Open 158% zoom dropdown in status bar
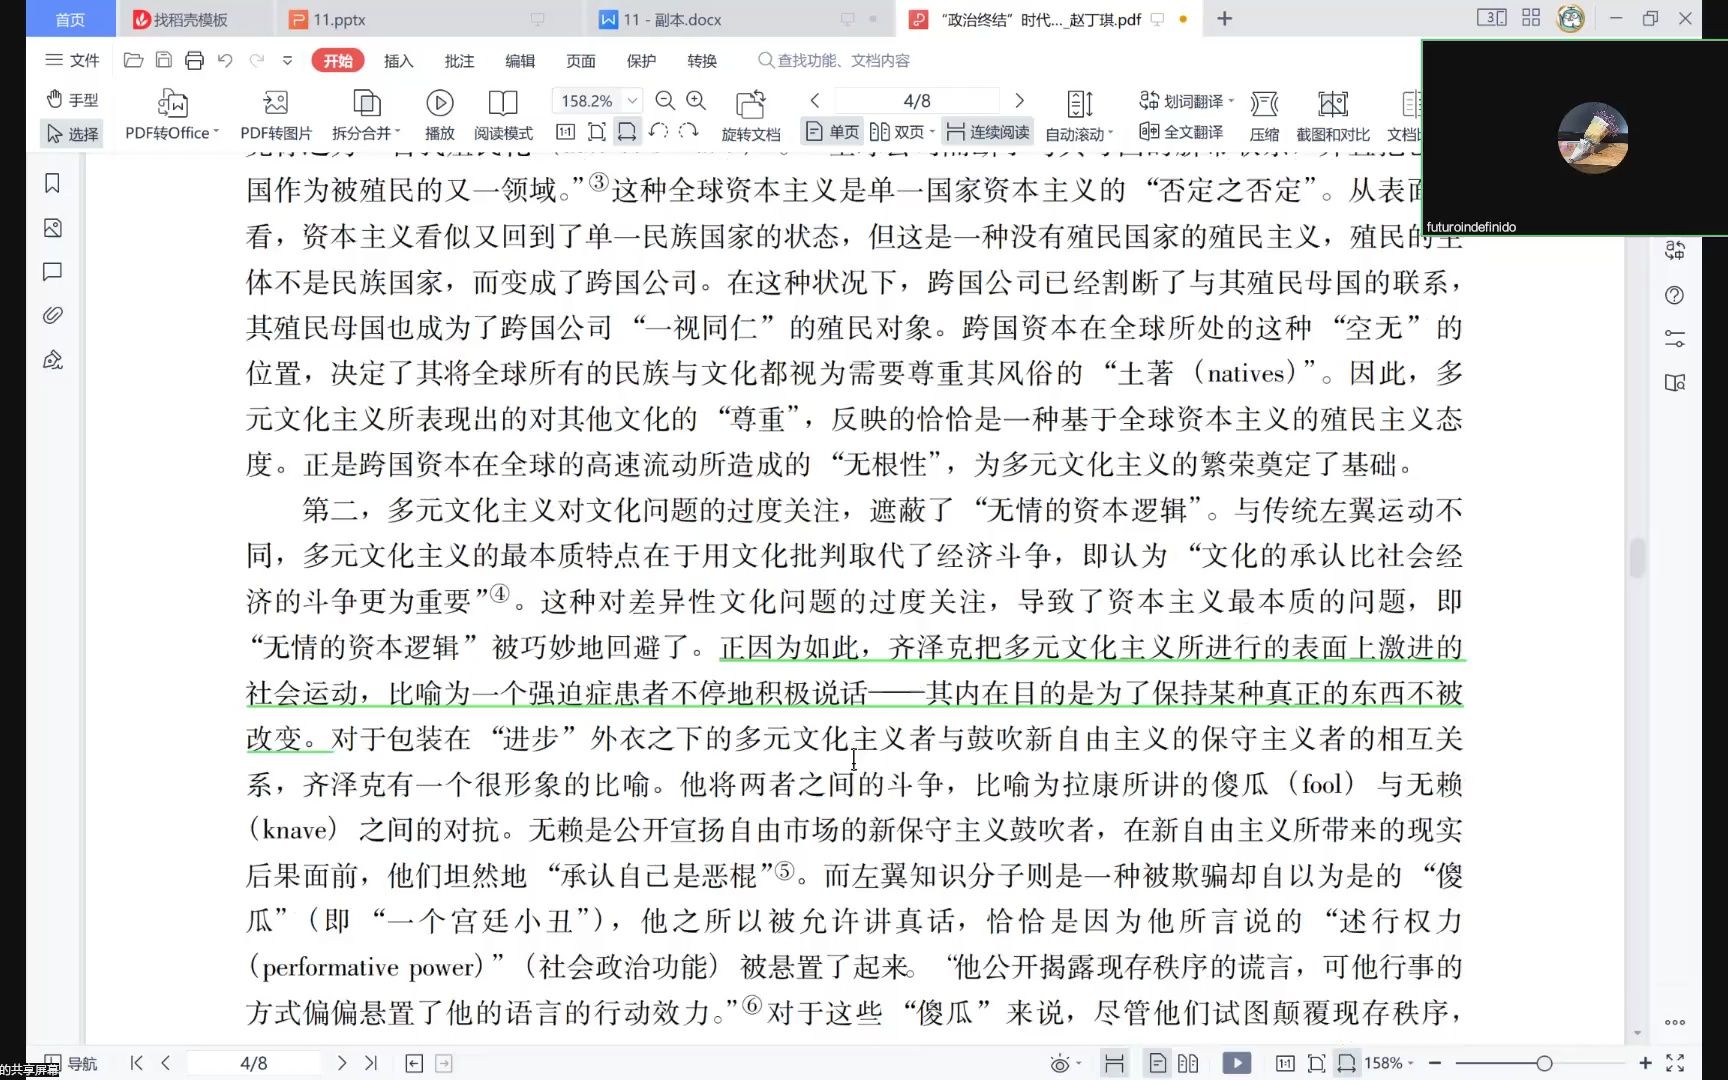The image size is (1728, 1080). point(1390,1063)
